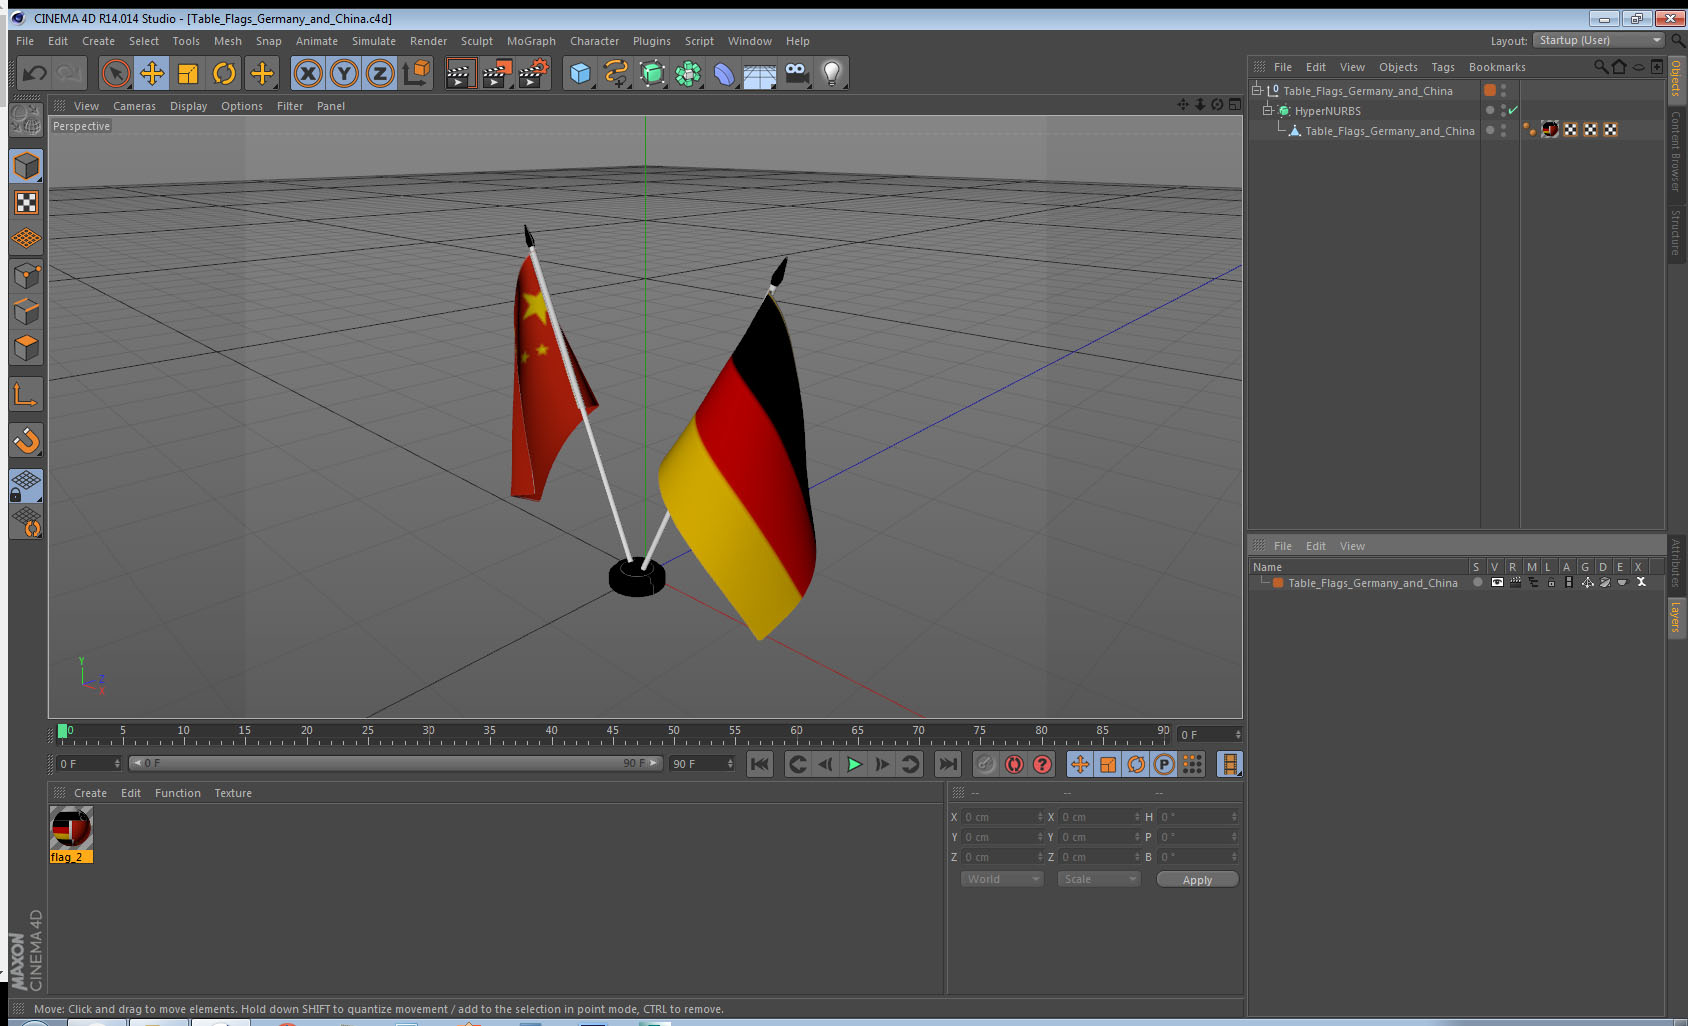Activate the Rotate tool
Image resolution: width=1688 pixels, height=1026 pixels.
click(224, 73)
